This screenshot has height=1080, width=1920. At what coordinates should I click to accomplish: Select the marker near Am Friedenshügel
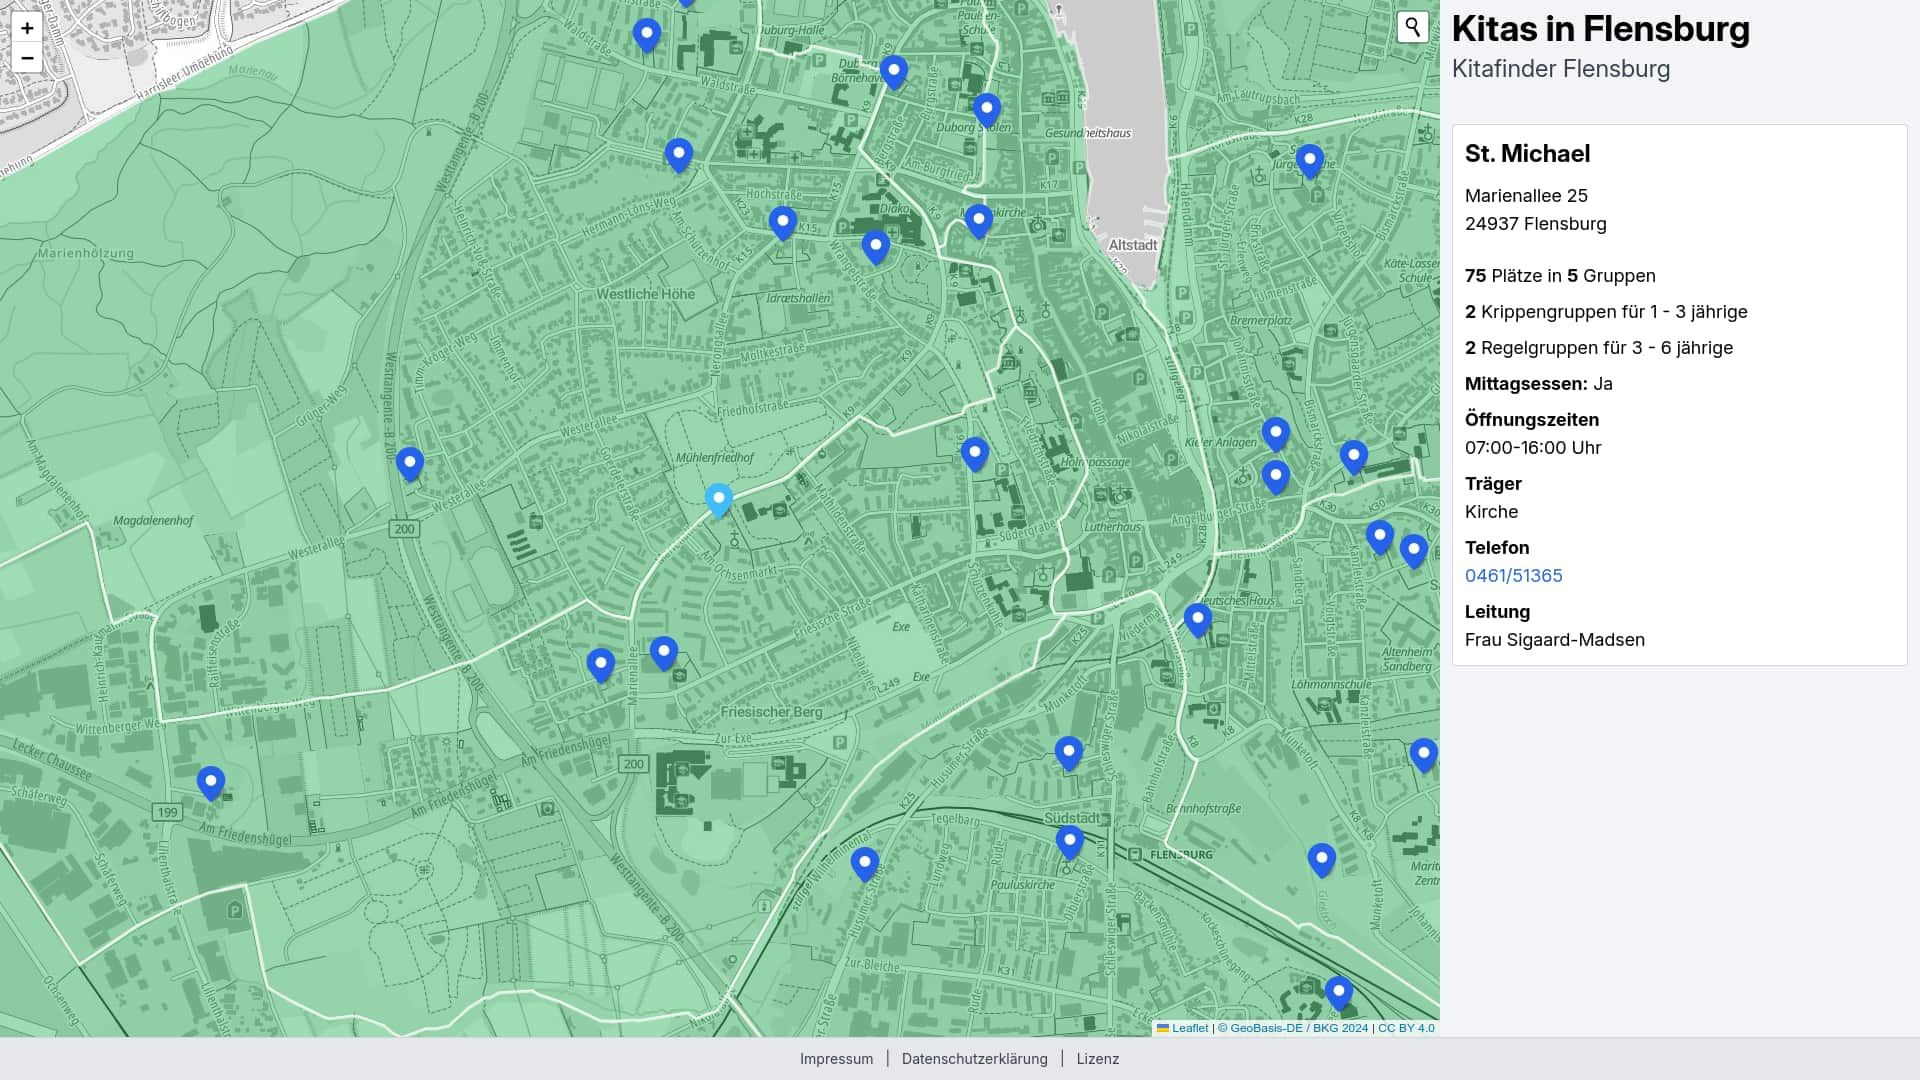click(x=211, y=783)
